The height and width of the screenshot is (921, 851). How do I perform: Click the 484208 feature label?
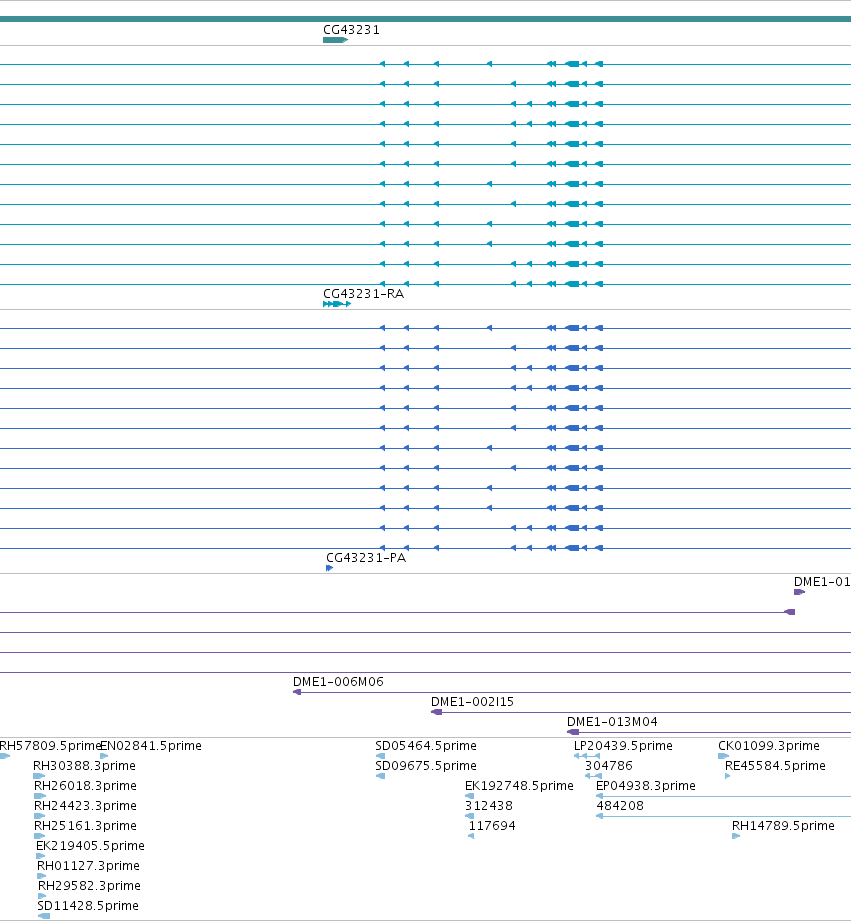click(x=620, y=806)
